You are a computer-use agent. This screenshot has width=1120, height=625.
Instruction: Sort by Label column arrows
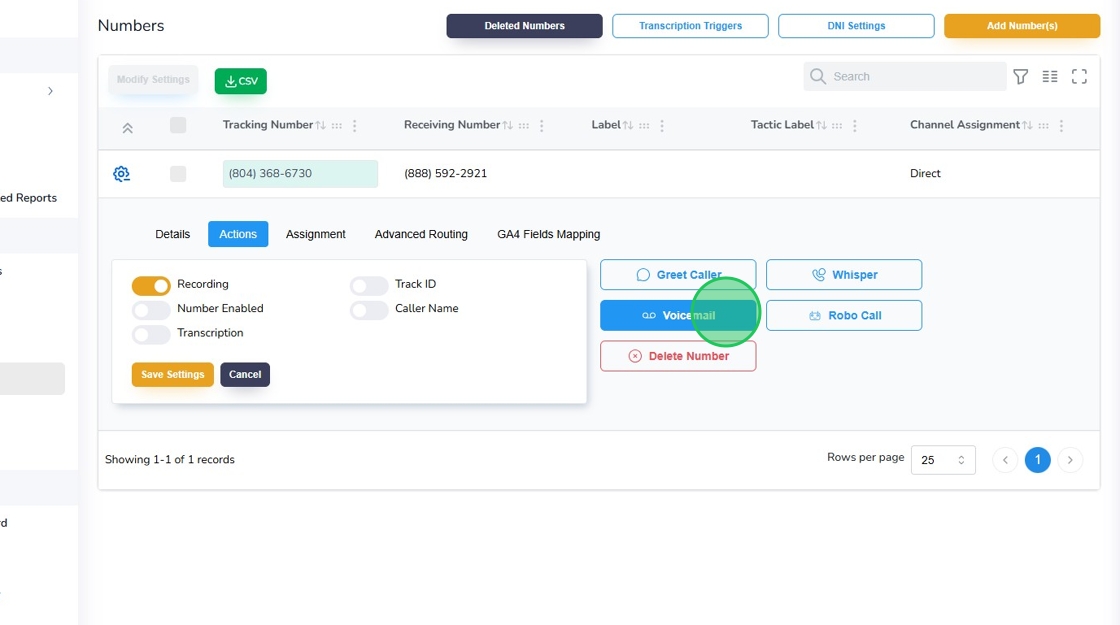click(628, 125)
